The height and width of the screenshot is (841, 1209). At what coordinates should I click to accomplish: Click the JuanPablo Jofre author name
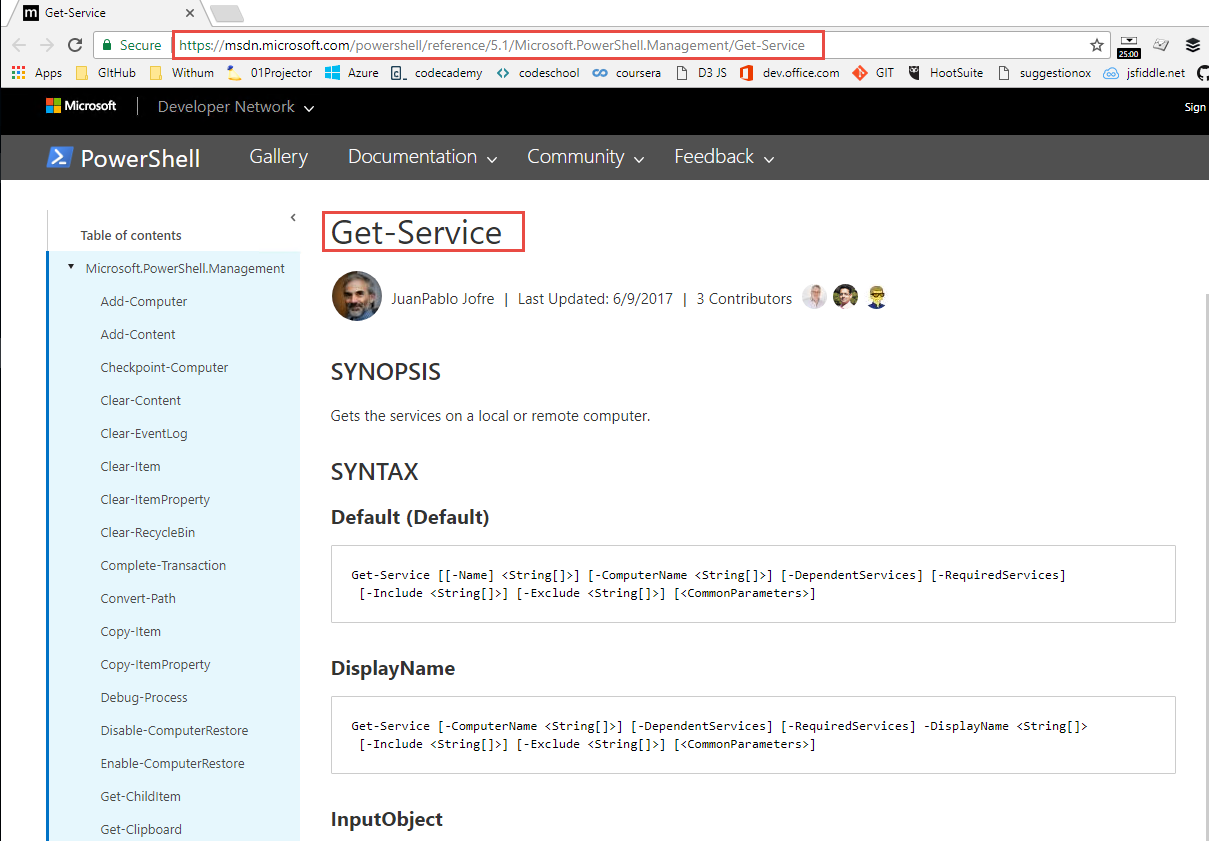coord(442,298)
